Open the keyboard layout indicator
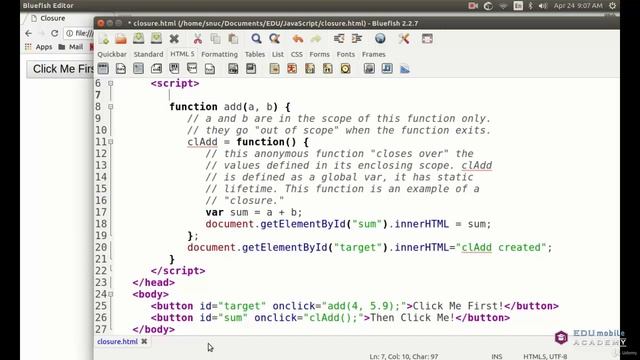Image resolution: width=640 pixels, height=360 pixels. [x=518, y=6]
